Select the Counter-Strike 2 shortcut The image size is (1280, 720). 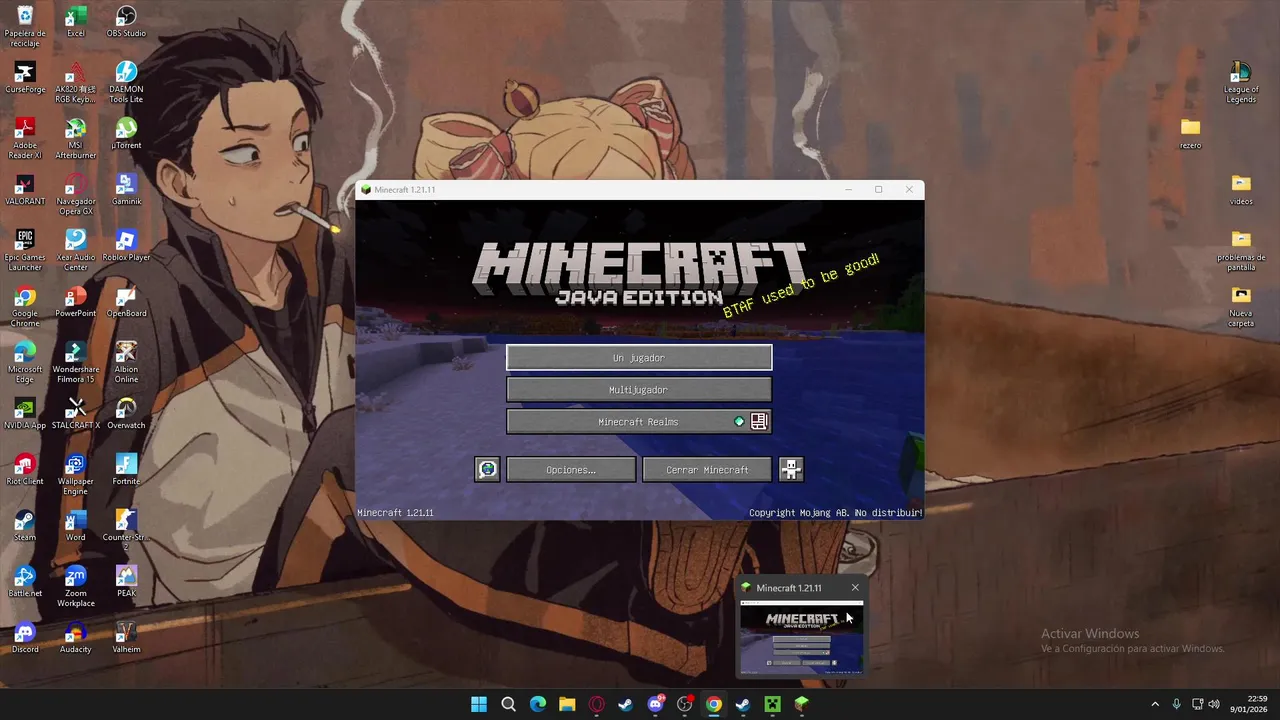(x=126, y=531)
